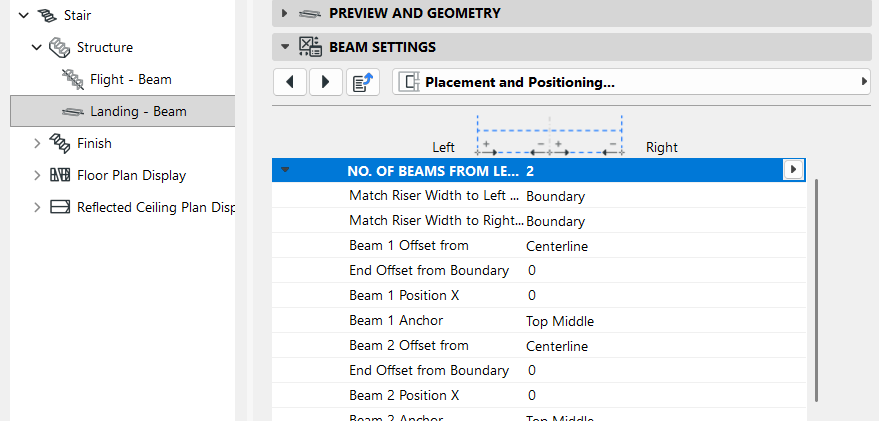
Task: Click the Flight - Beam icon
Action: coord(73,80)
